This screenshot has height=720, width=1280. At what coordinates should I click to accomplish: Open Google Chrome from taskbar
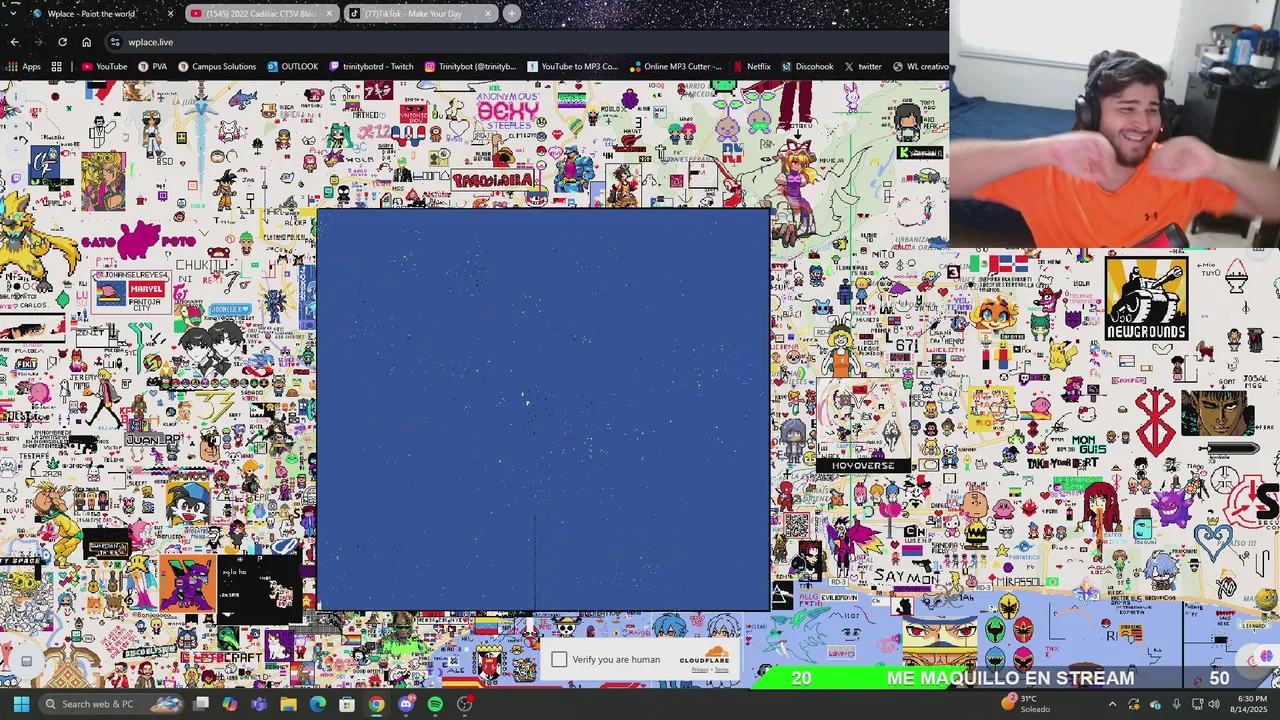click(376, 704)
